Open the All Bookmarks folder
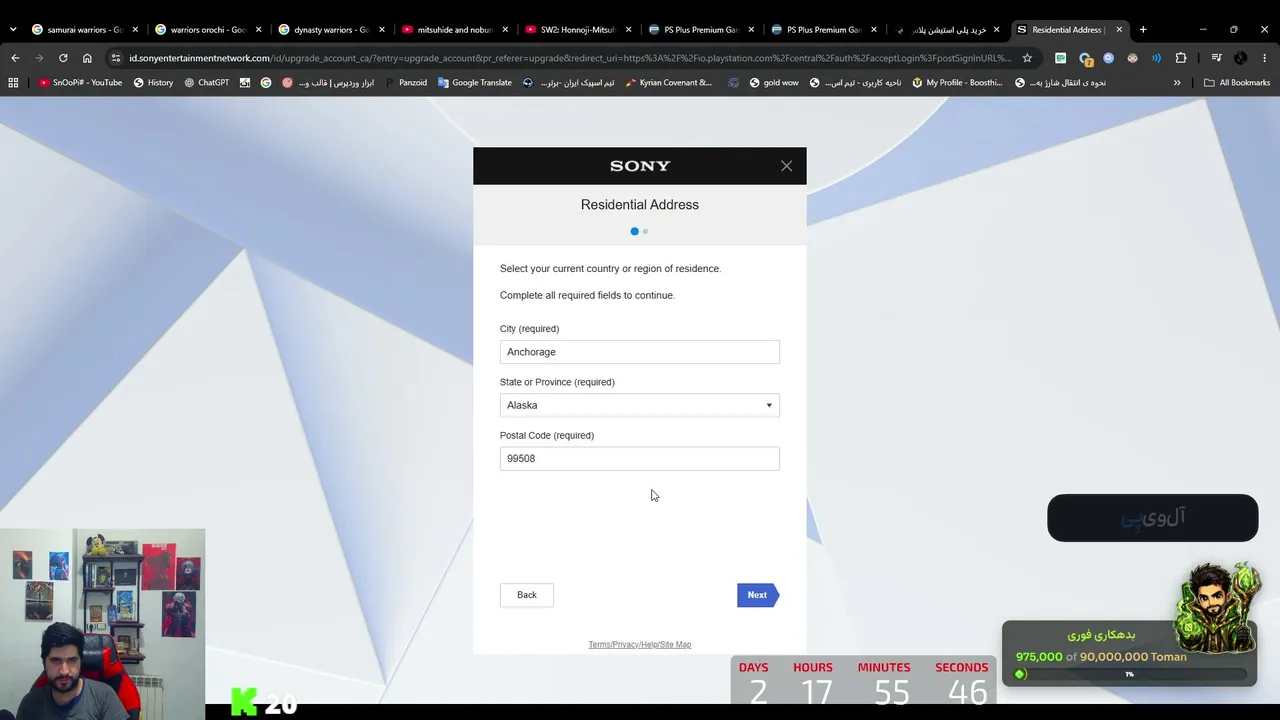Viewport: 1280px width, 720px height. point(1237,83)
